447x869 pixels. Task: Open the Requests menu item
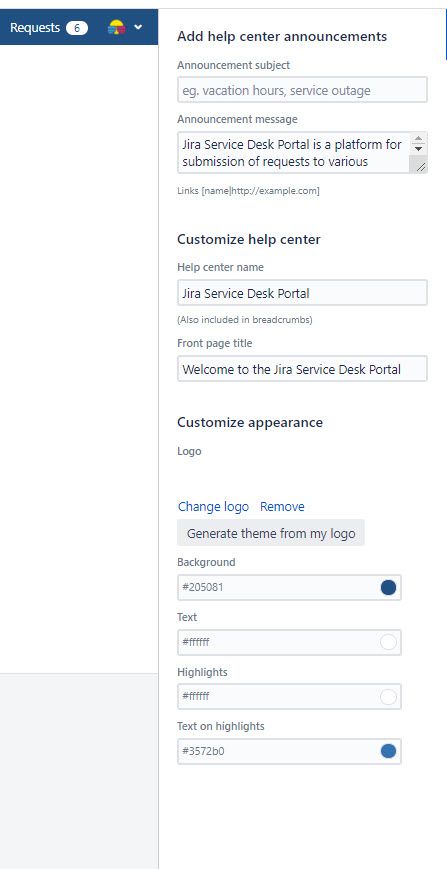pyautogui.click(x=35, y=27)
